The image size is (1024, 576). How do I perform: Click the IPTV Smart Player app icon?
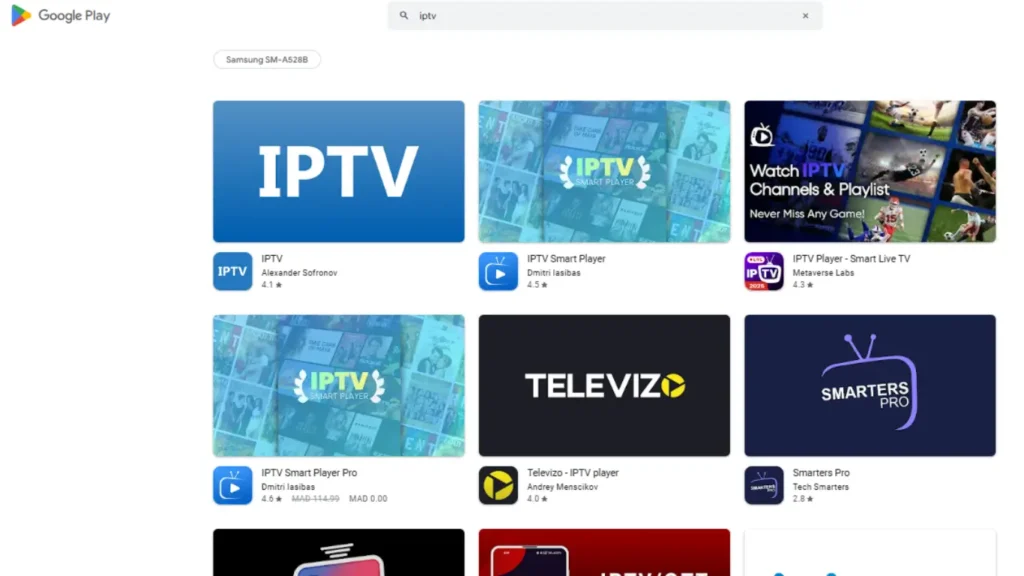498,271
